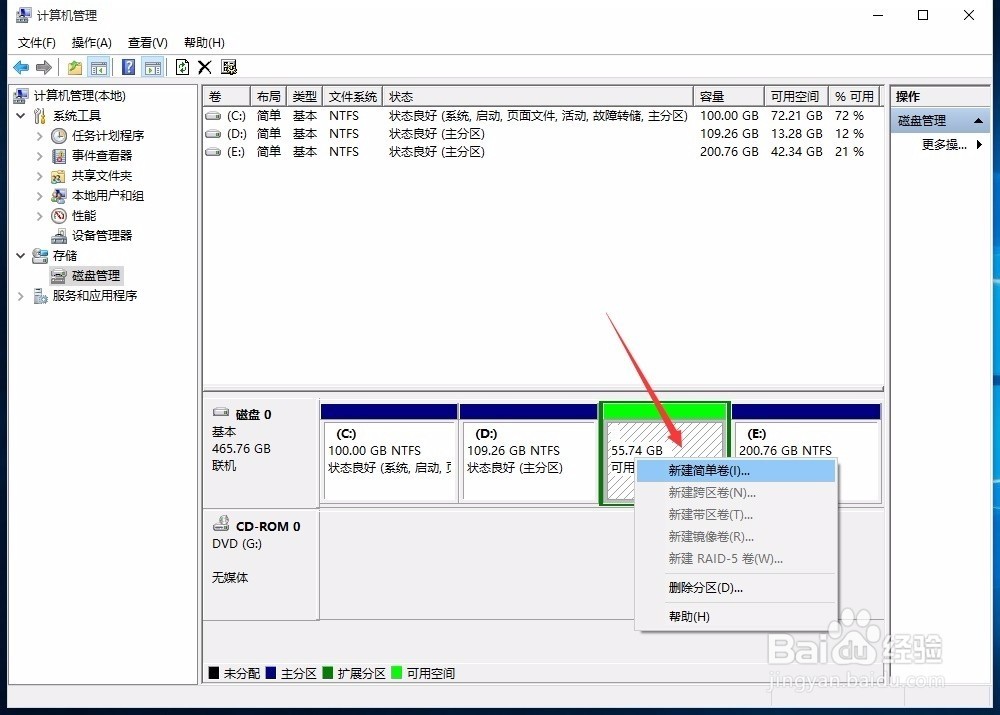Click the Forward navigation arrow icon

point(43,67)
